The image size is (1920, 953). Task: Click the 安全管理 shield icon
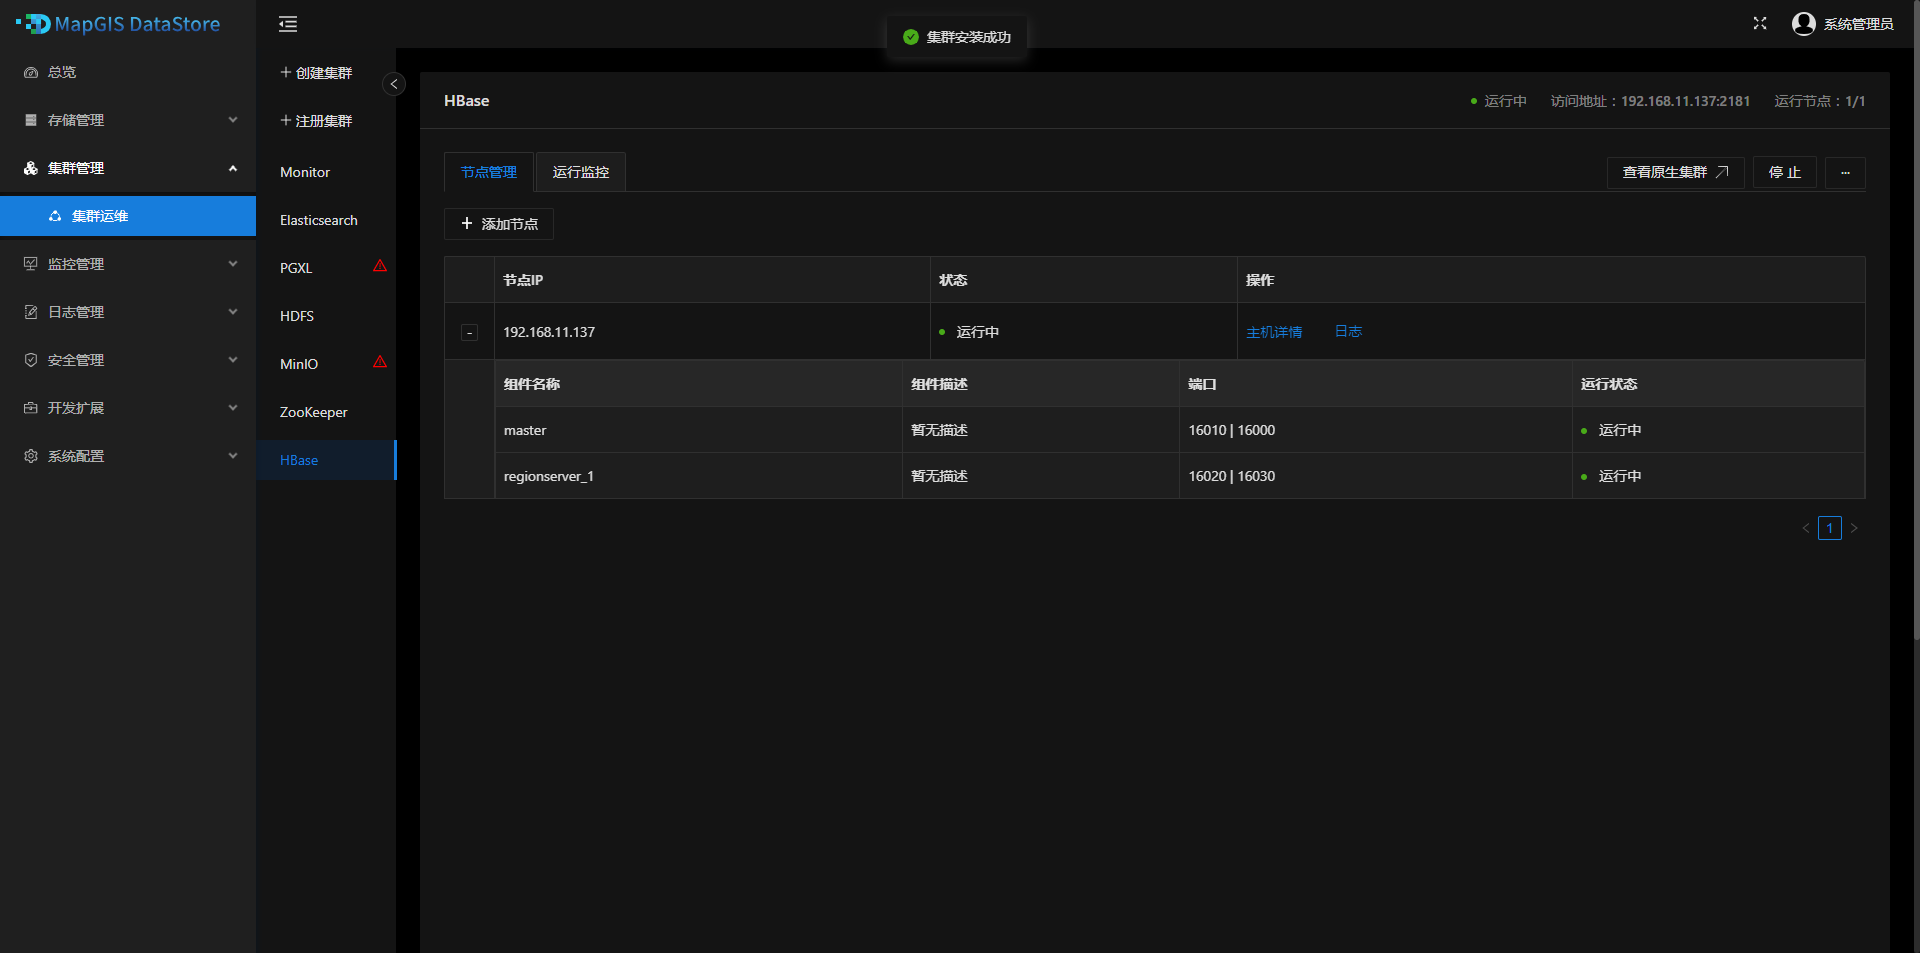click(31, 360)
